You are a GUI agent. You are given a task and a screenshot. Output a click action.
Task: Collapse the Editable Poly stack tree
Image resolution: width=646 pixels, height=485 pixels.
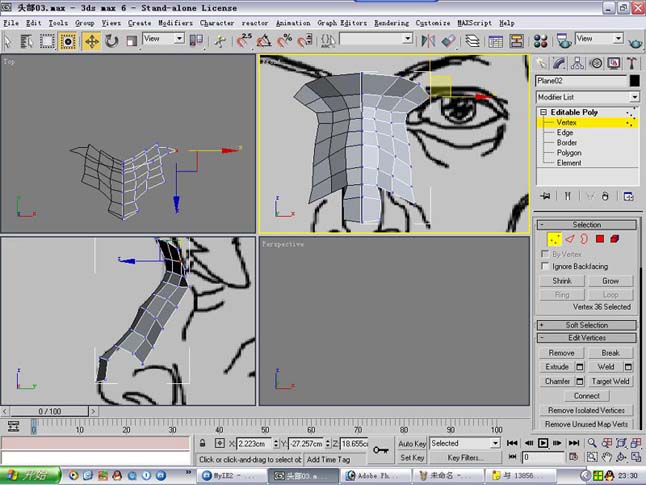pos(543,112)
